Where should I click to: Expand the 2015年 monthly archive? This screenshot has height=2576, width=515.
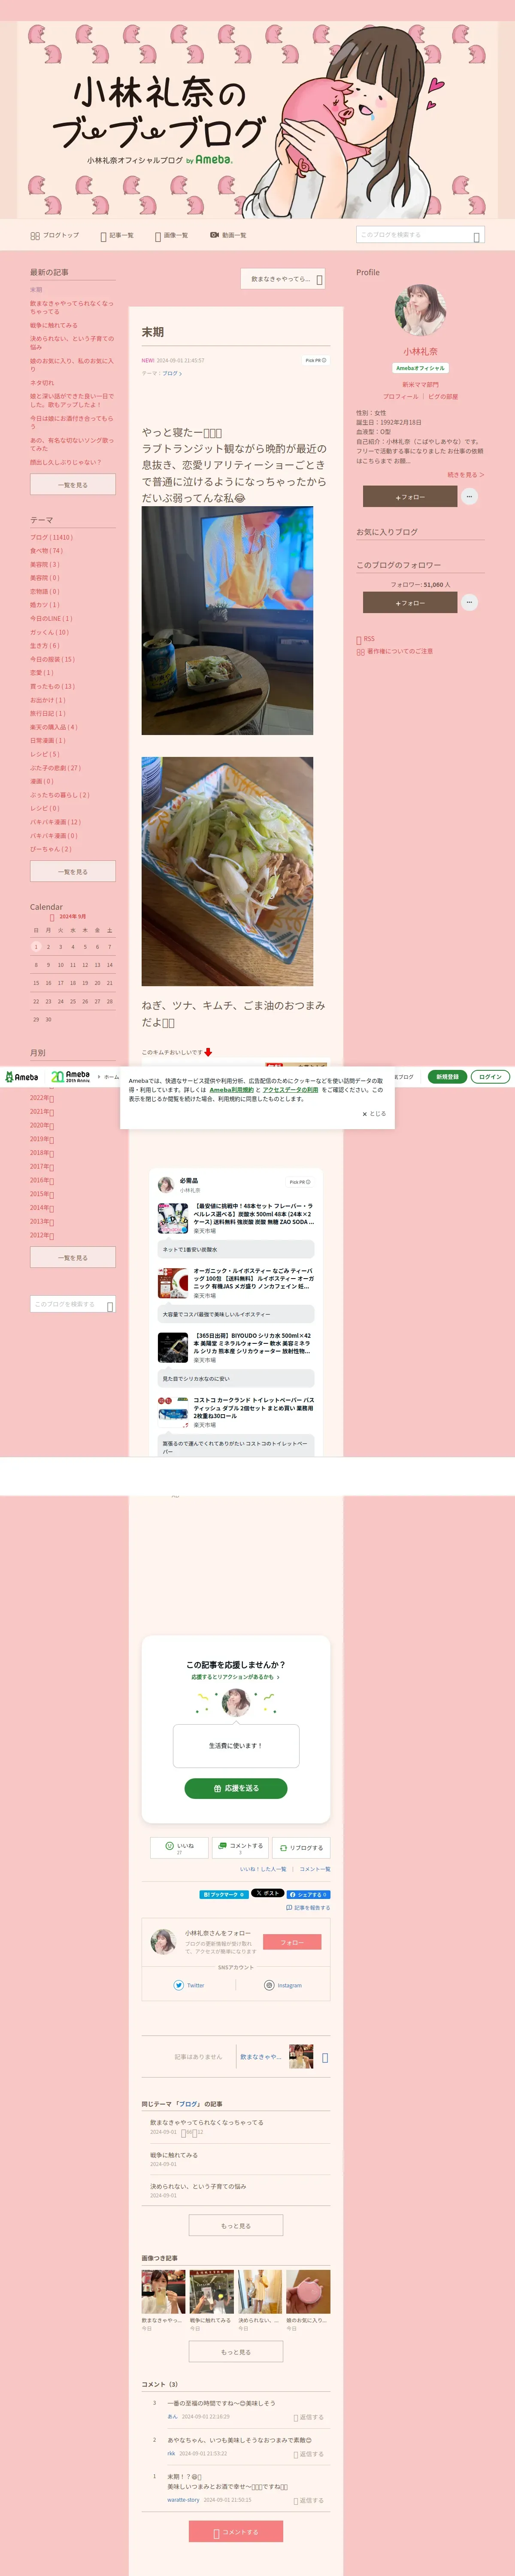click(42, 1194)
